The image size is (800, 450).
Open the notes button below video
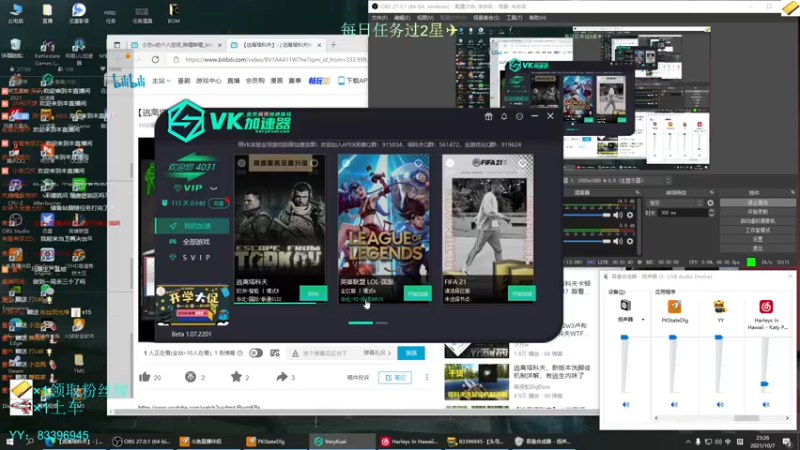point(395,378)
